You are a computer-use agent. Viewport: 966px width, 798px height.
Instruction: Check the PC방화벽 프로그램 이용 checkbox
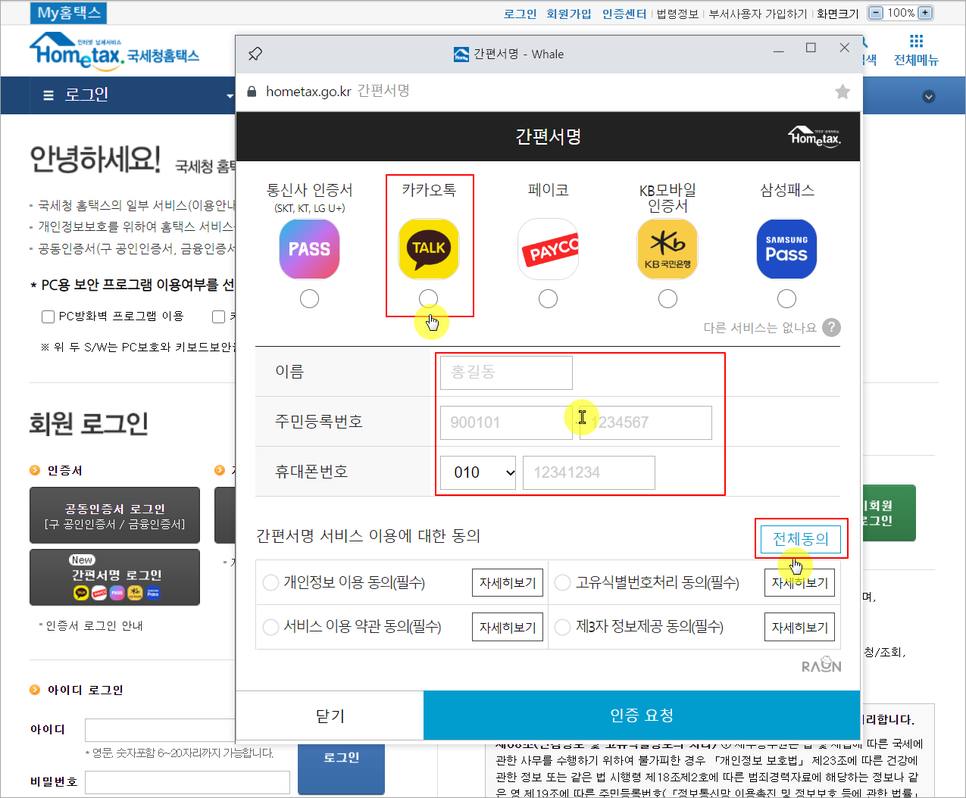pyautogui.click(x=47, y=317)
